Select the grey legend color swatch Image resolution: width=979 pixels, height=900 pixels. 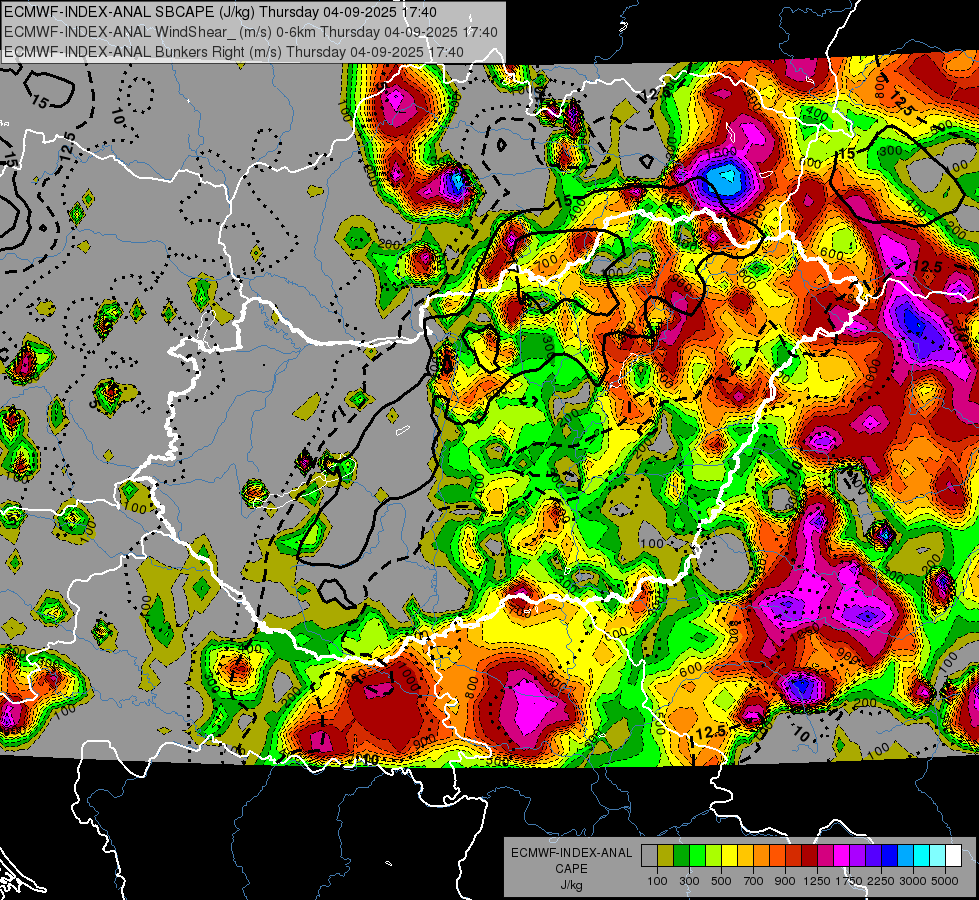(649, 856)
